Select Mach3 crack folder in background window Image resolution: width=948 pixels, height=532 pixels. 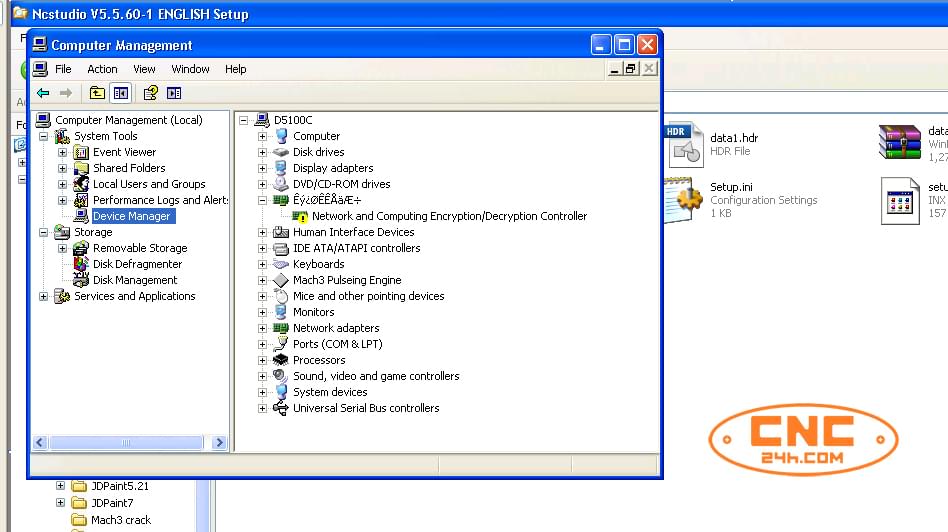pos(120,520)
